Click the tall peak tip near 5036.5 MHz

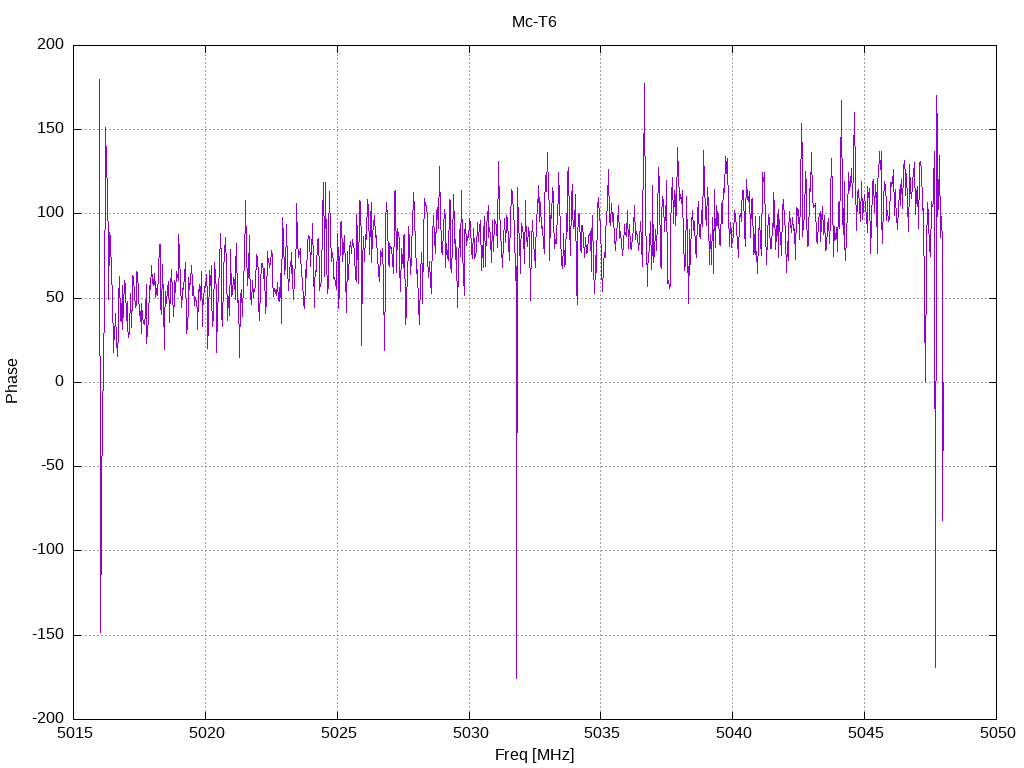pyautogui.click(x=644, y=84)
